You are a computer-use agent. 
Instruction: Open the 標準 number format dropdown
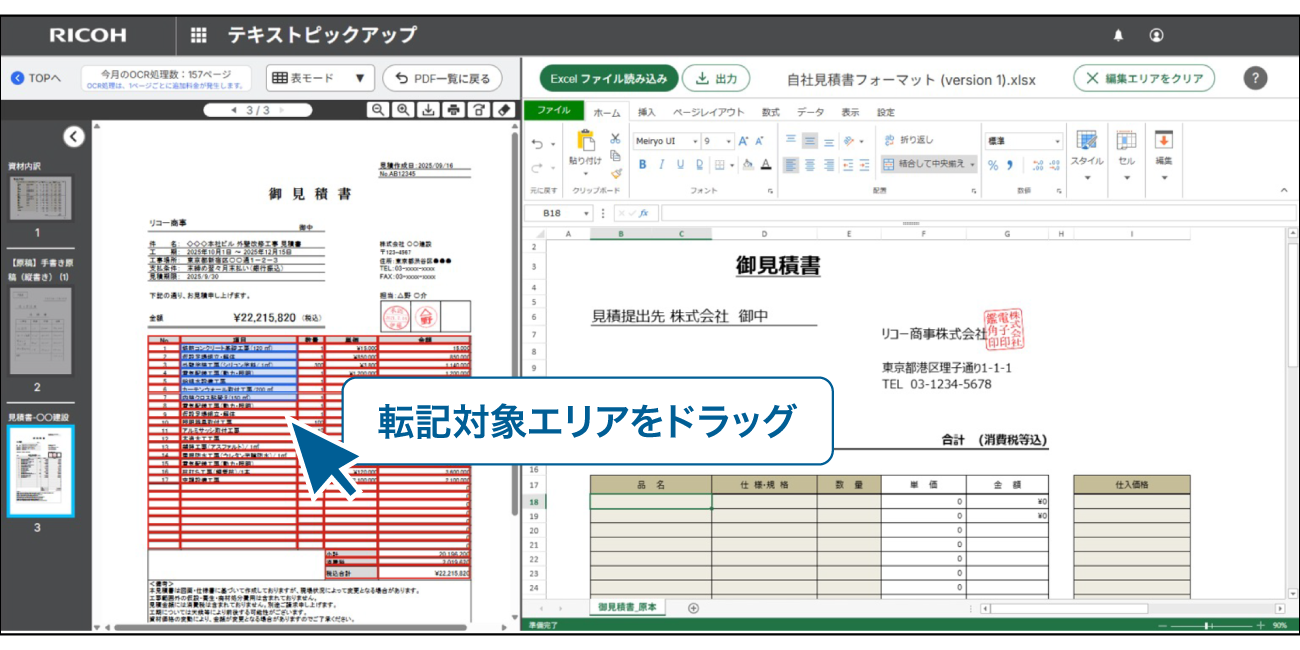1057,141
